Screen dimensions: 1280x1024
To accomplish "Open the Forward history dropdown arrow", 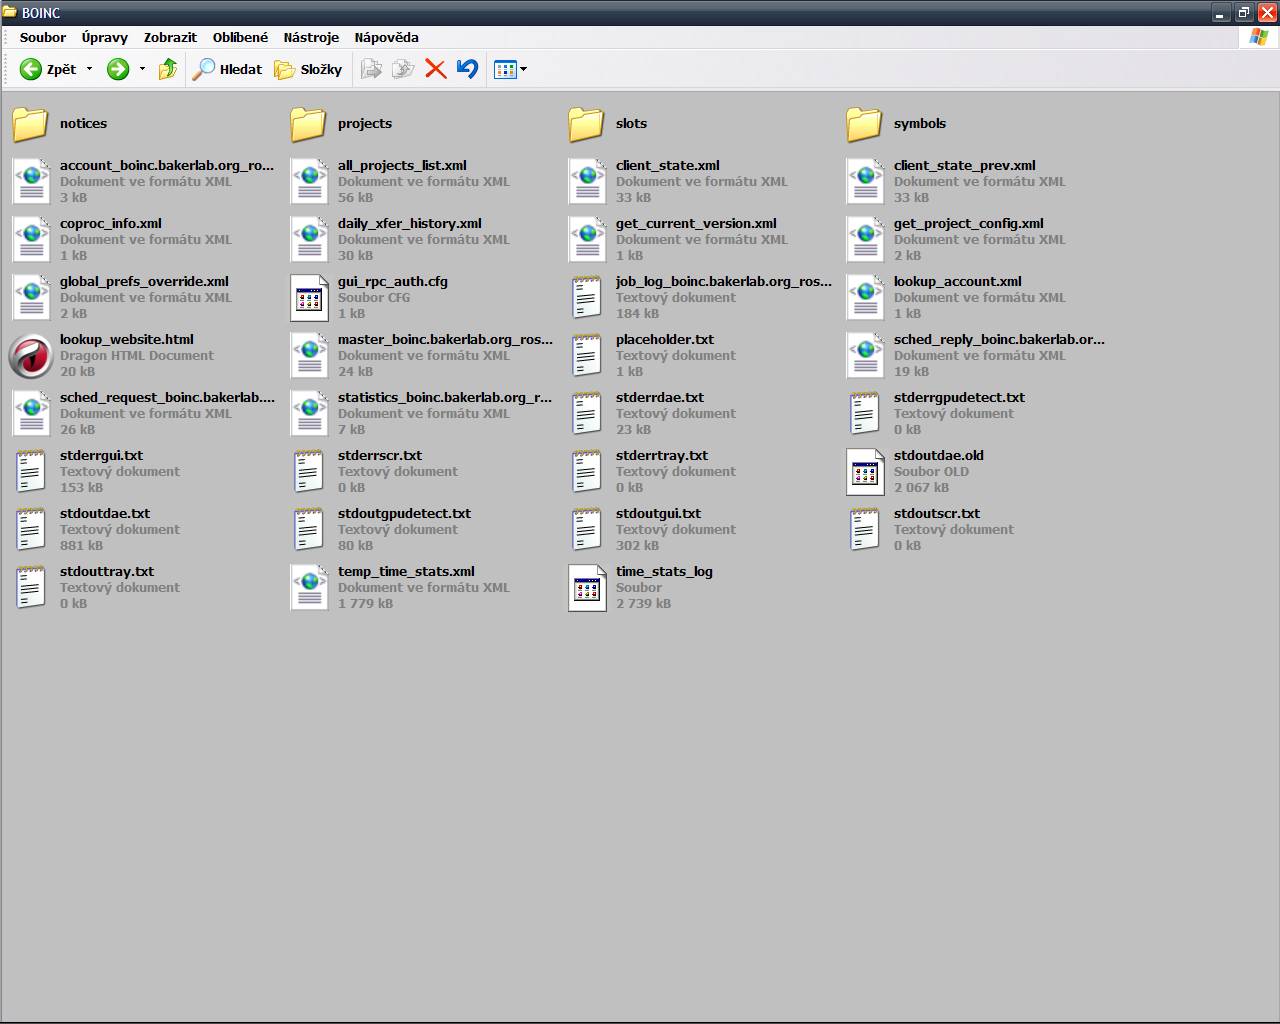I will pos(142,69).
